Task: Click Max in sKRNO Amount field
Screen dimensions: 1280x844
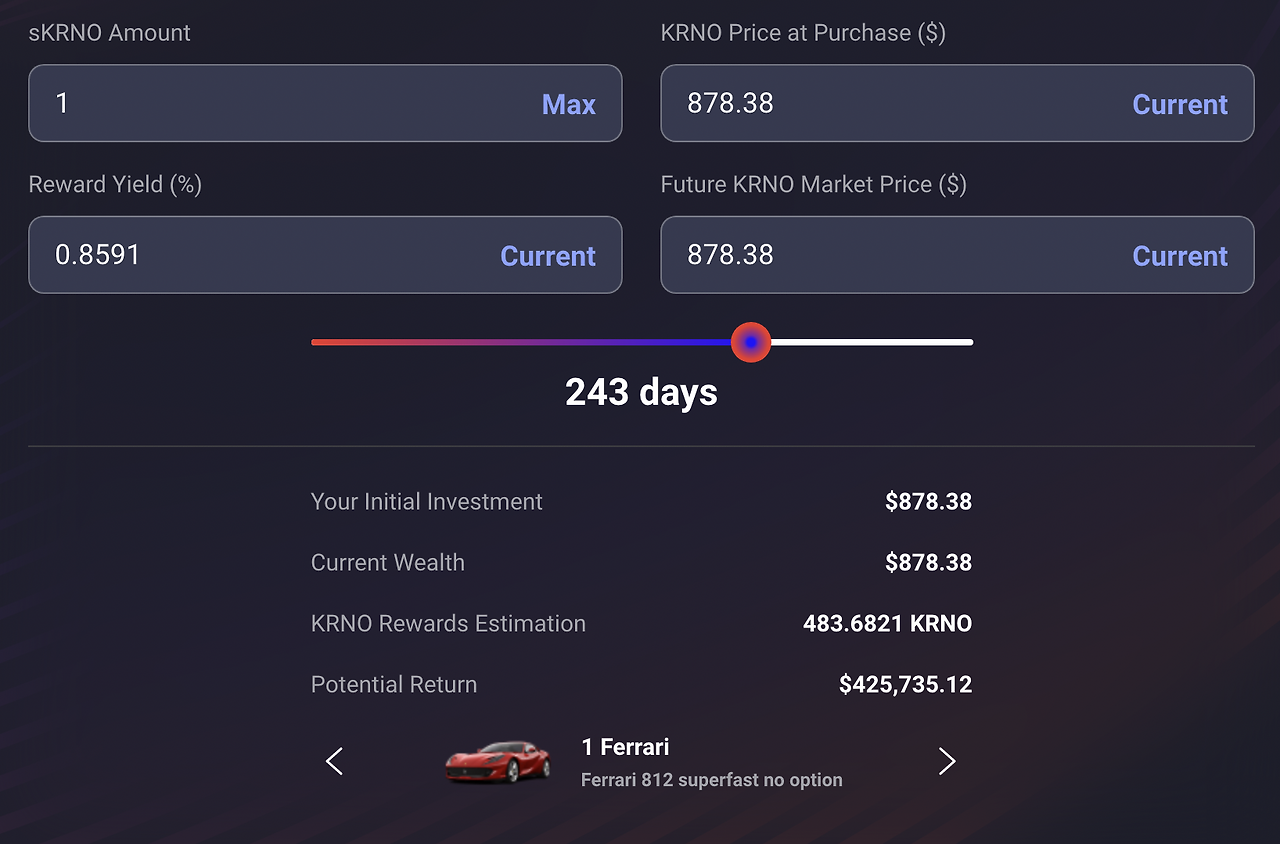Action: pos(568,104)
